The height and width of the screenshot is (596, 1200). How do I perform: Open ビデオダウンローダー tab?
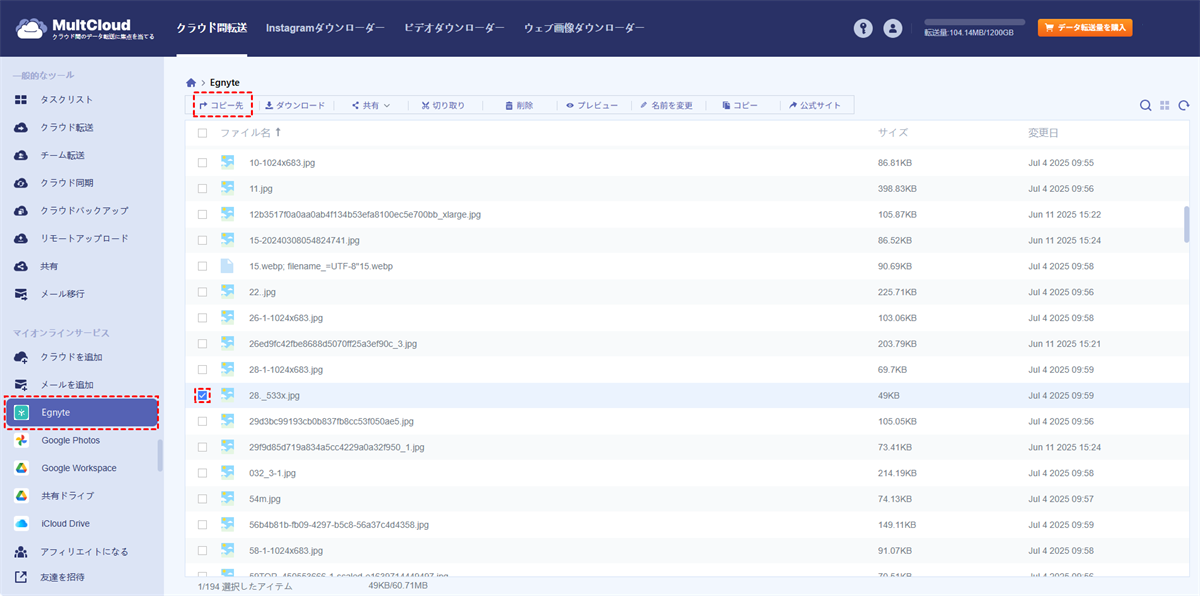pyautogui.click(x=454, y=28)
